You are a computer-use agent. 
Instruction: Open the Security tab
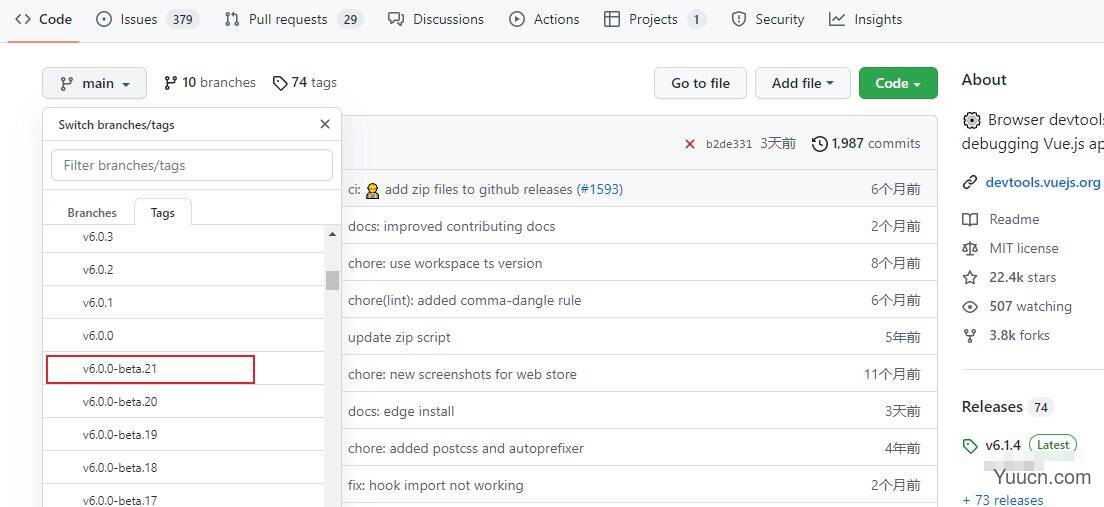[x=767, y=20]
